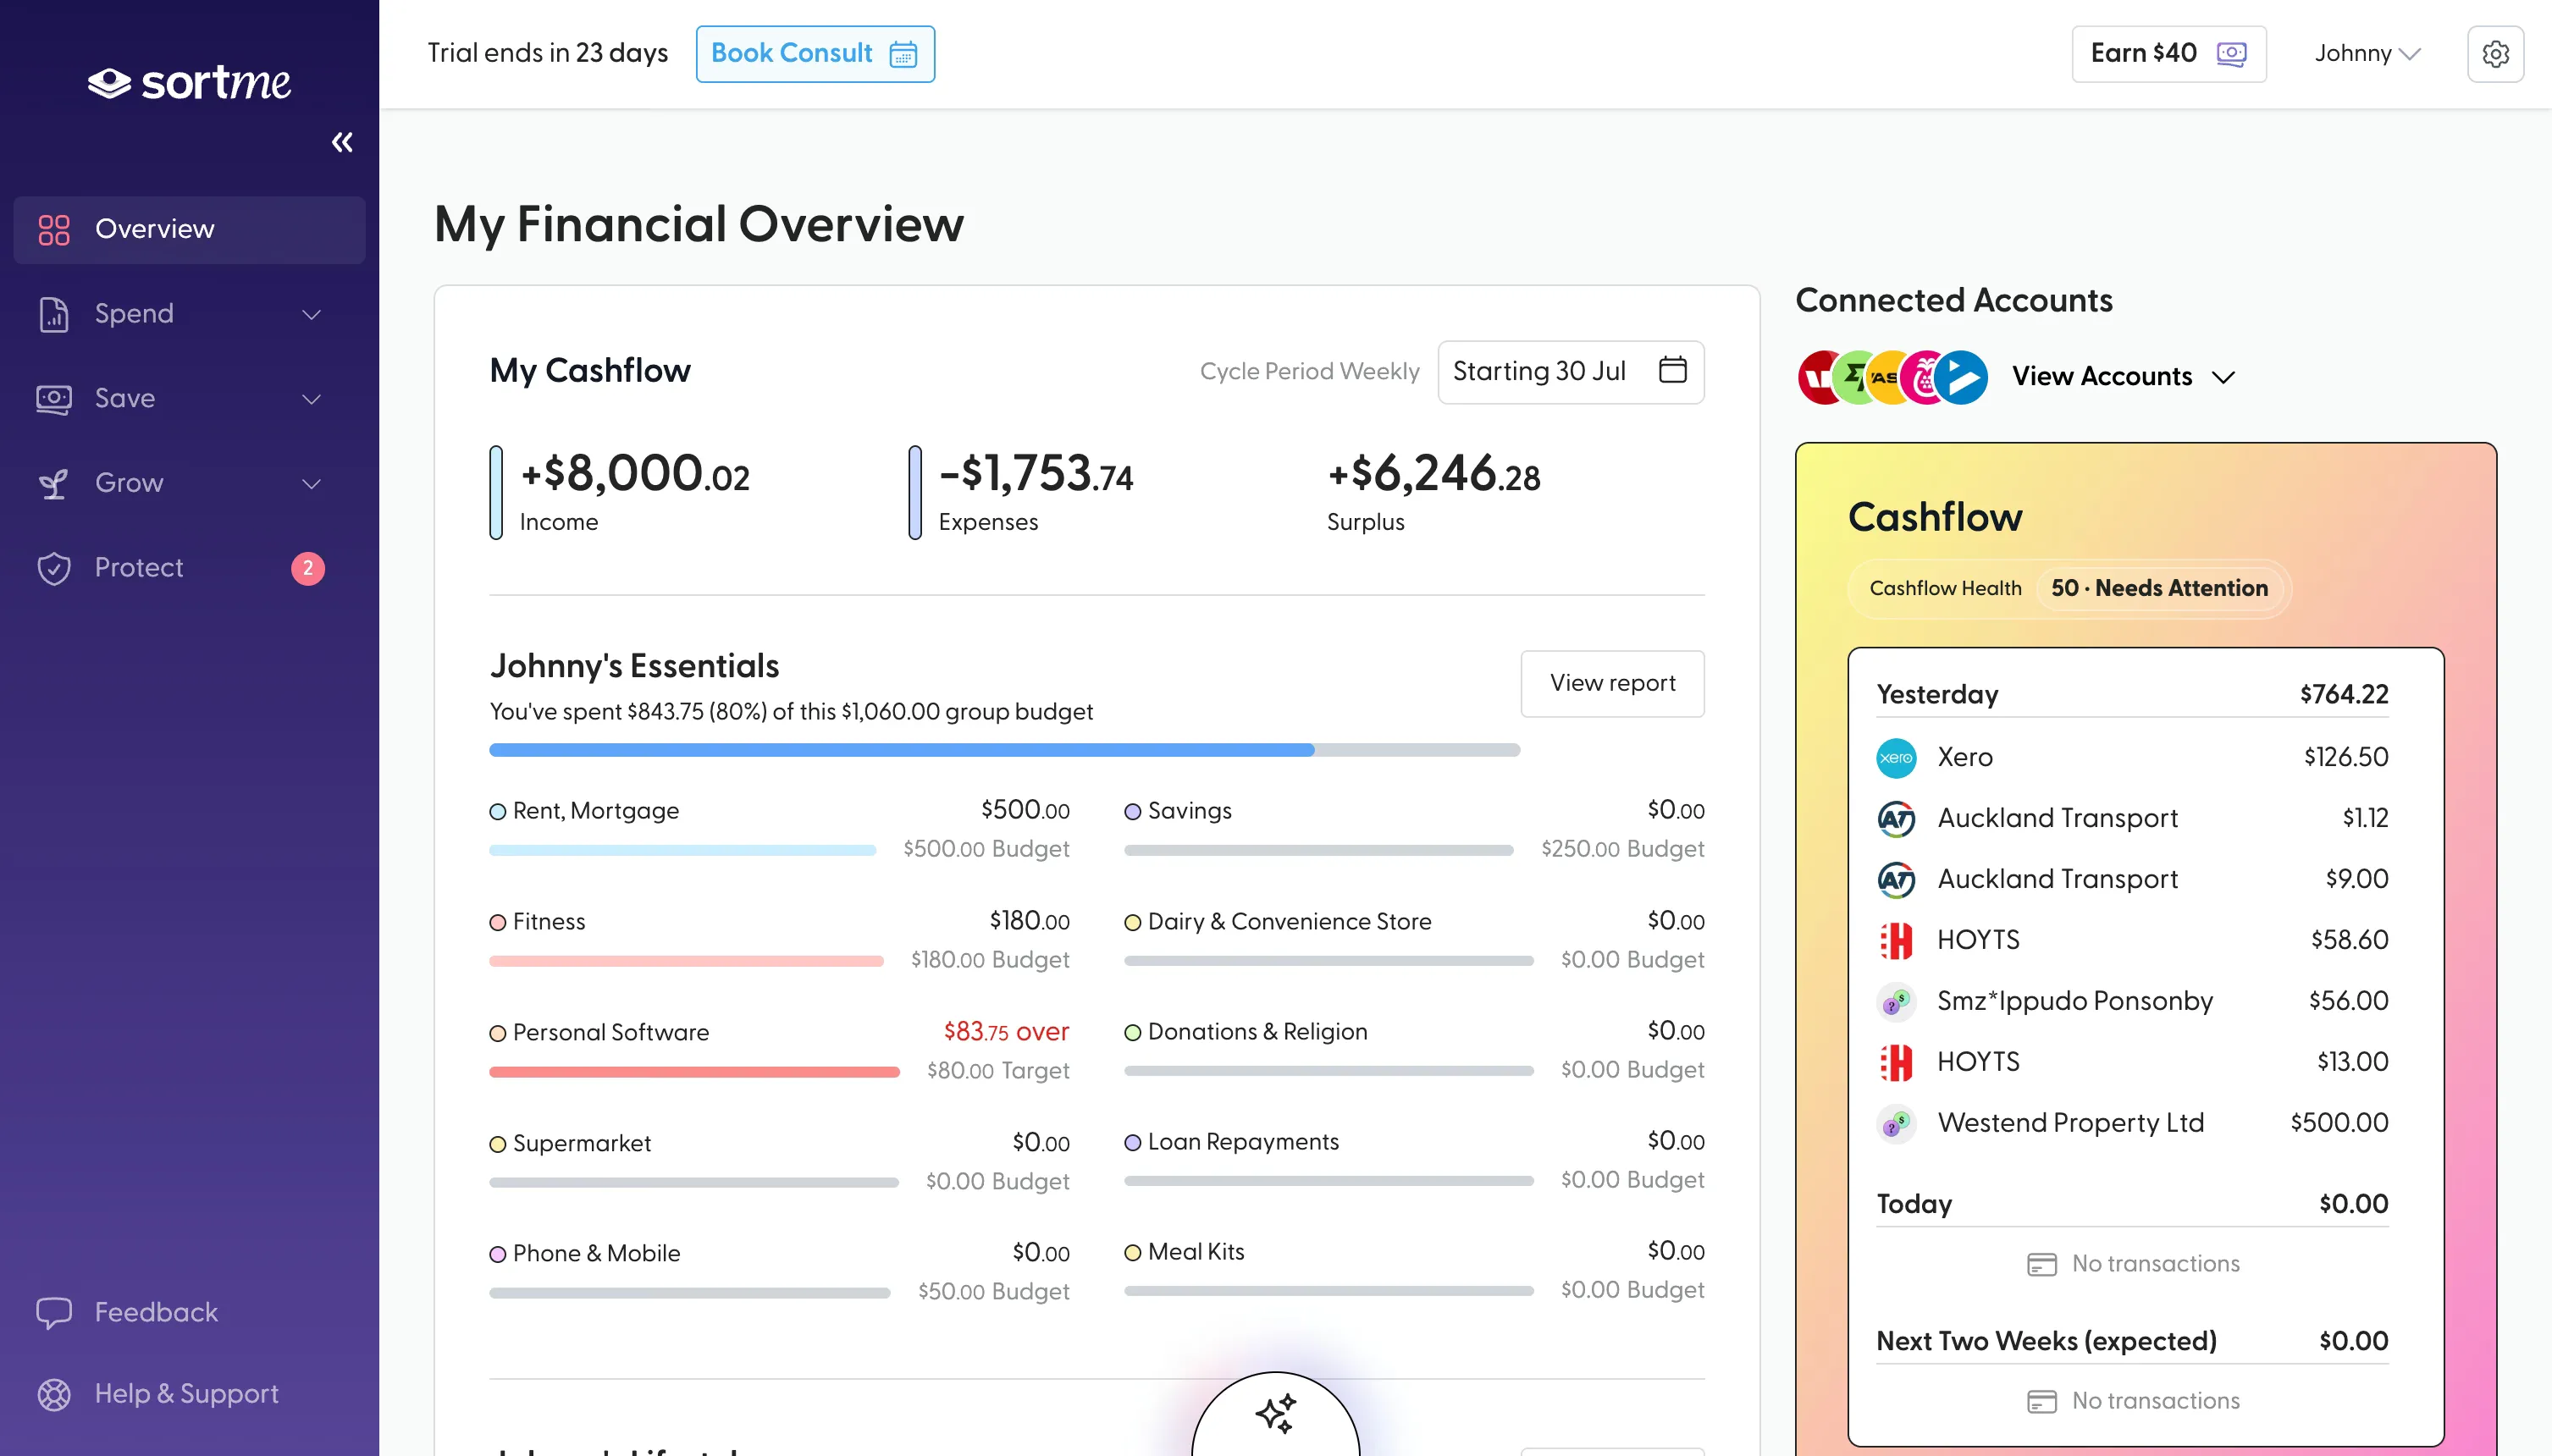
Task: Expand the View Accounts dropdown
Action: (x=2123, y=376)
